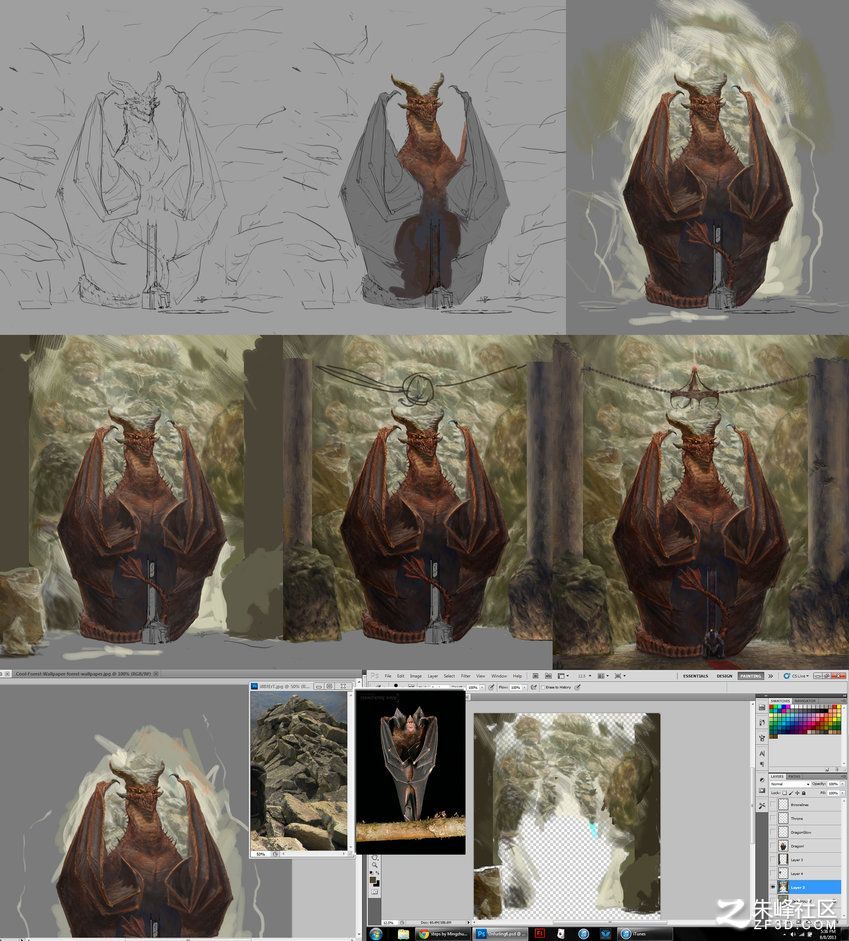Create a new swatch in Swatches panel
Viewport: 849px width, 941px height.
point(829,769)
